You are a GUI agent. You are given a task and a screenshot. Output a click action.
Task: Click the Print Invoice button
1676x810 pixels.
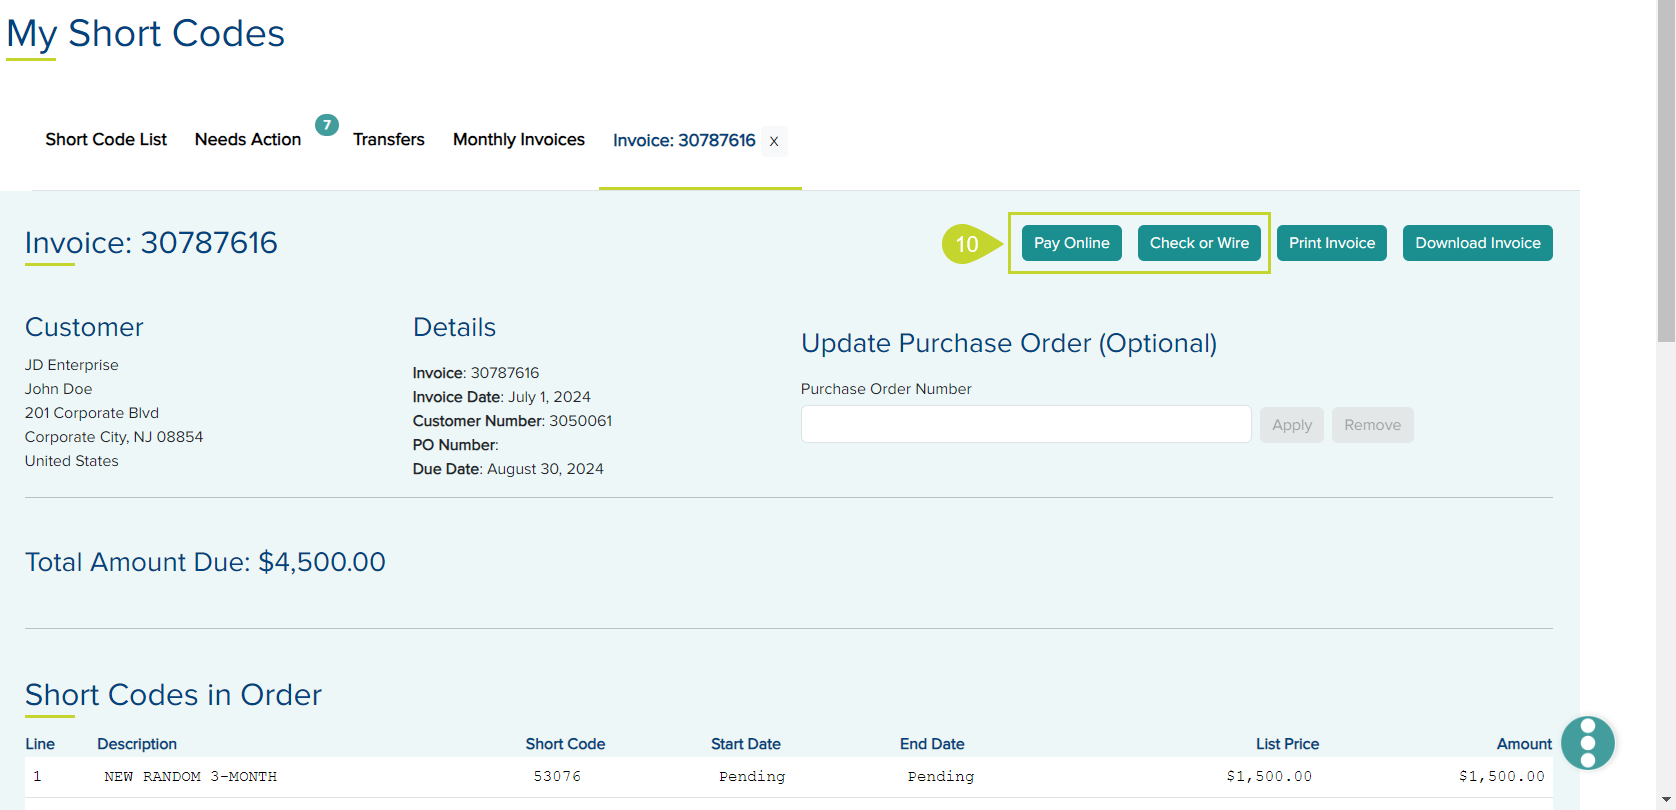(x=1331, y=243)
